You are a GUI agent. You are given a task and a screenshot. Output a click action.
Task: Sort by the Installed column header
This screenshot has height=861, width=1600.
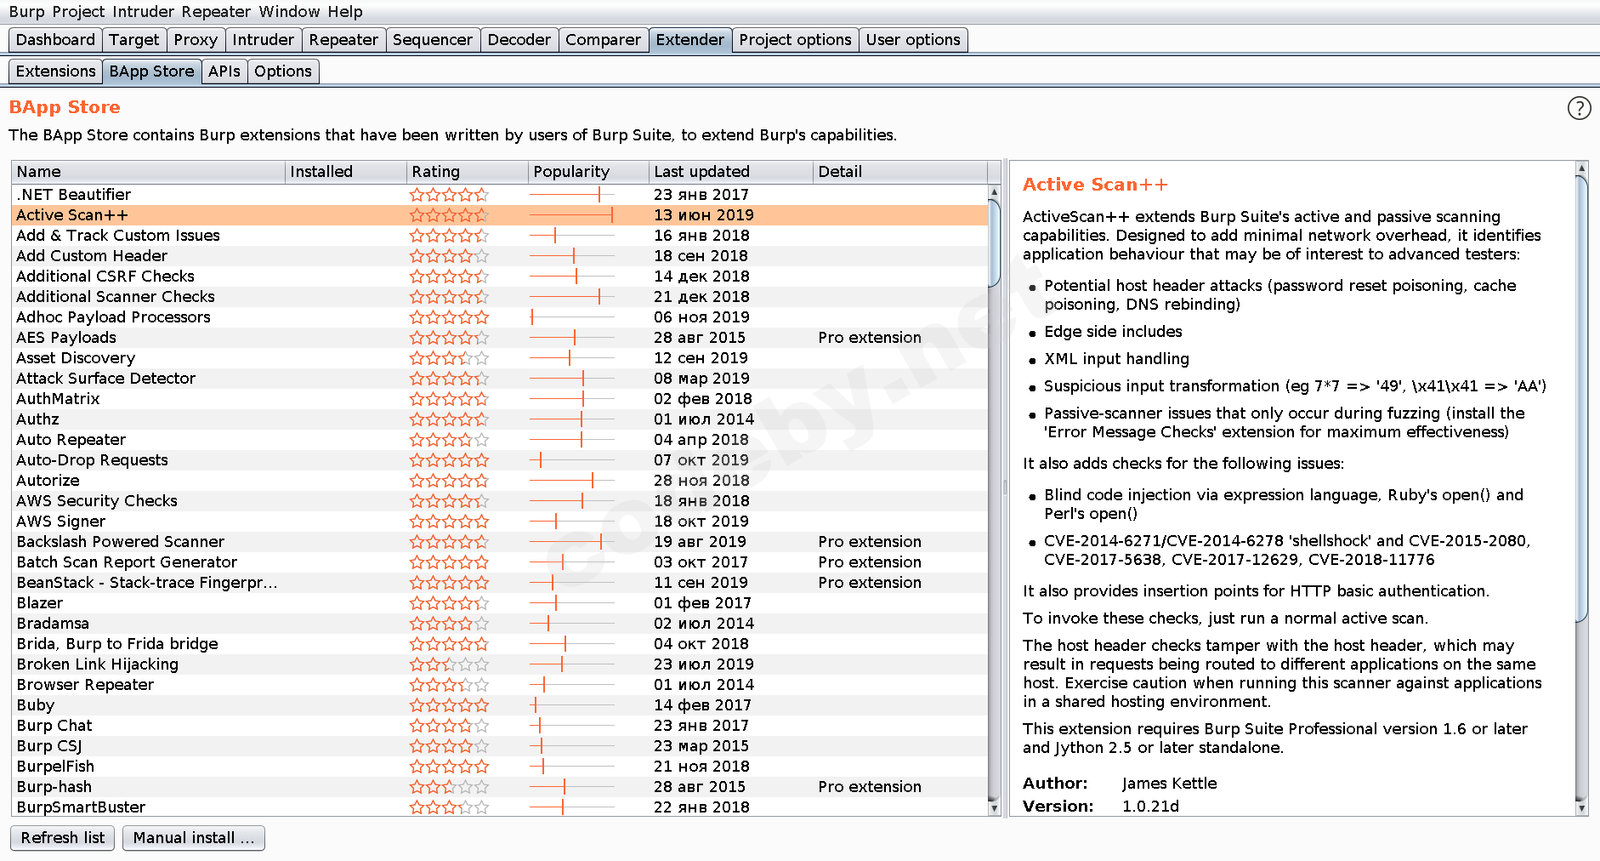tap(346, 172)
